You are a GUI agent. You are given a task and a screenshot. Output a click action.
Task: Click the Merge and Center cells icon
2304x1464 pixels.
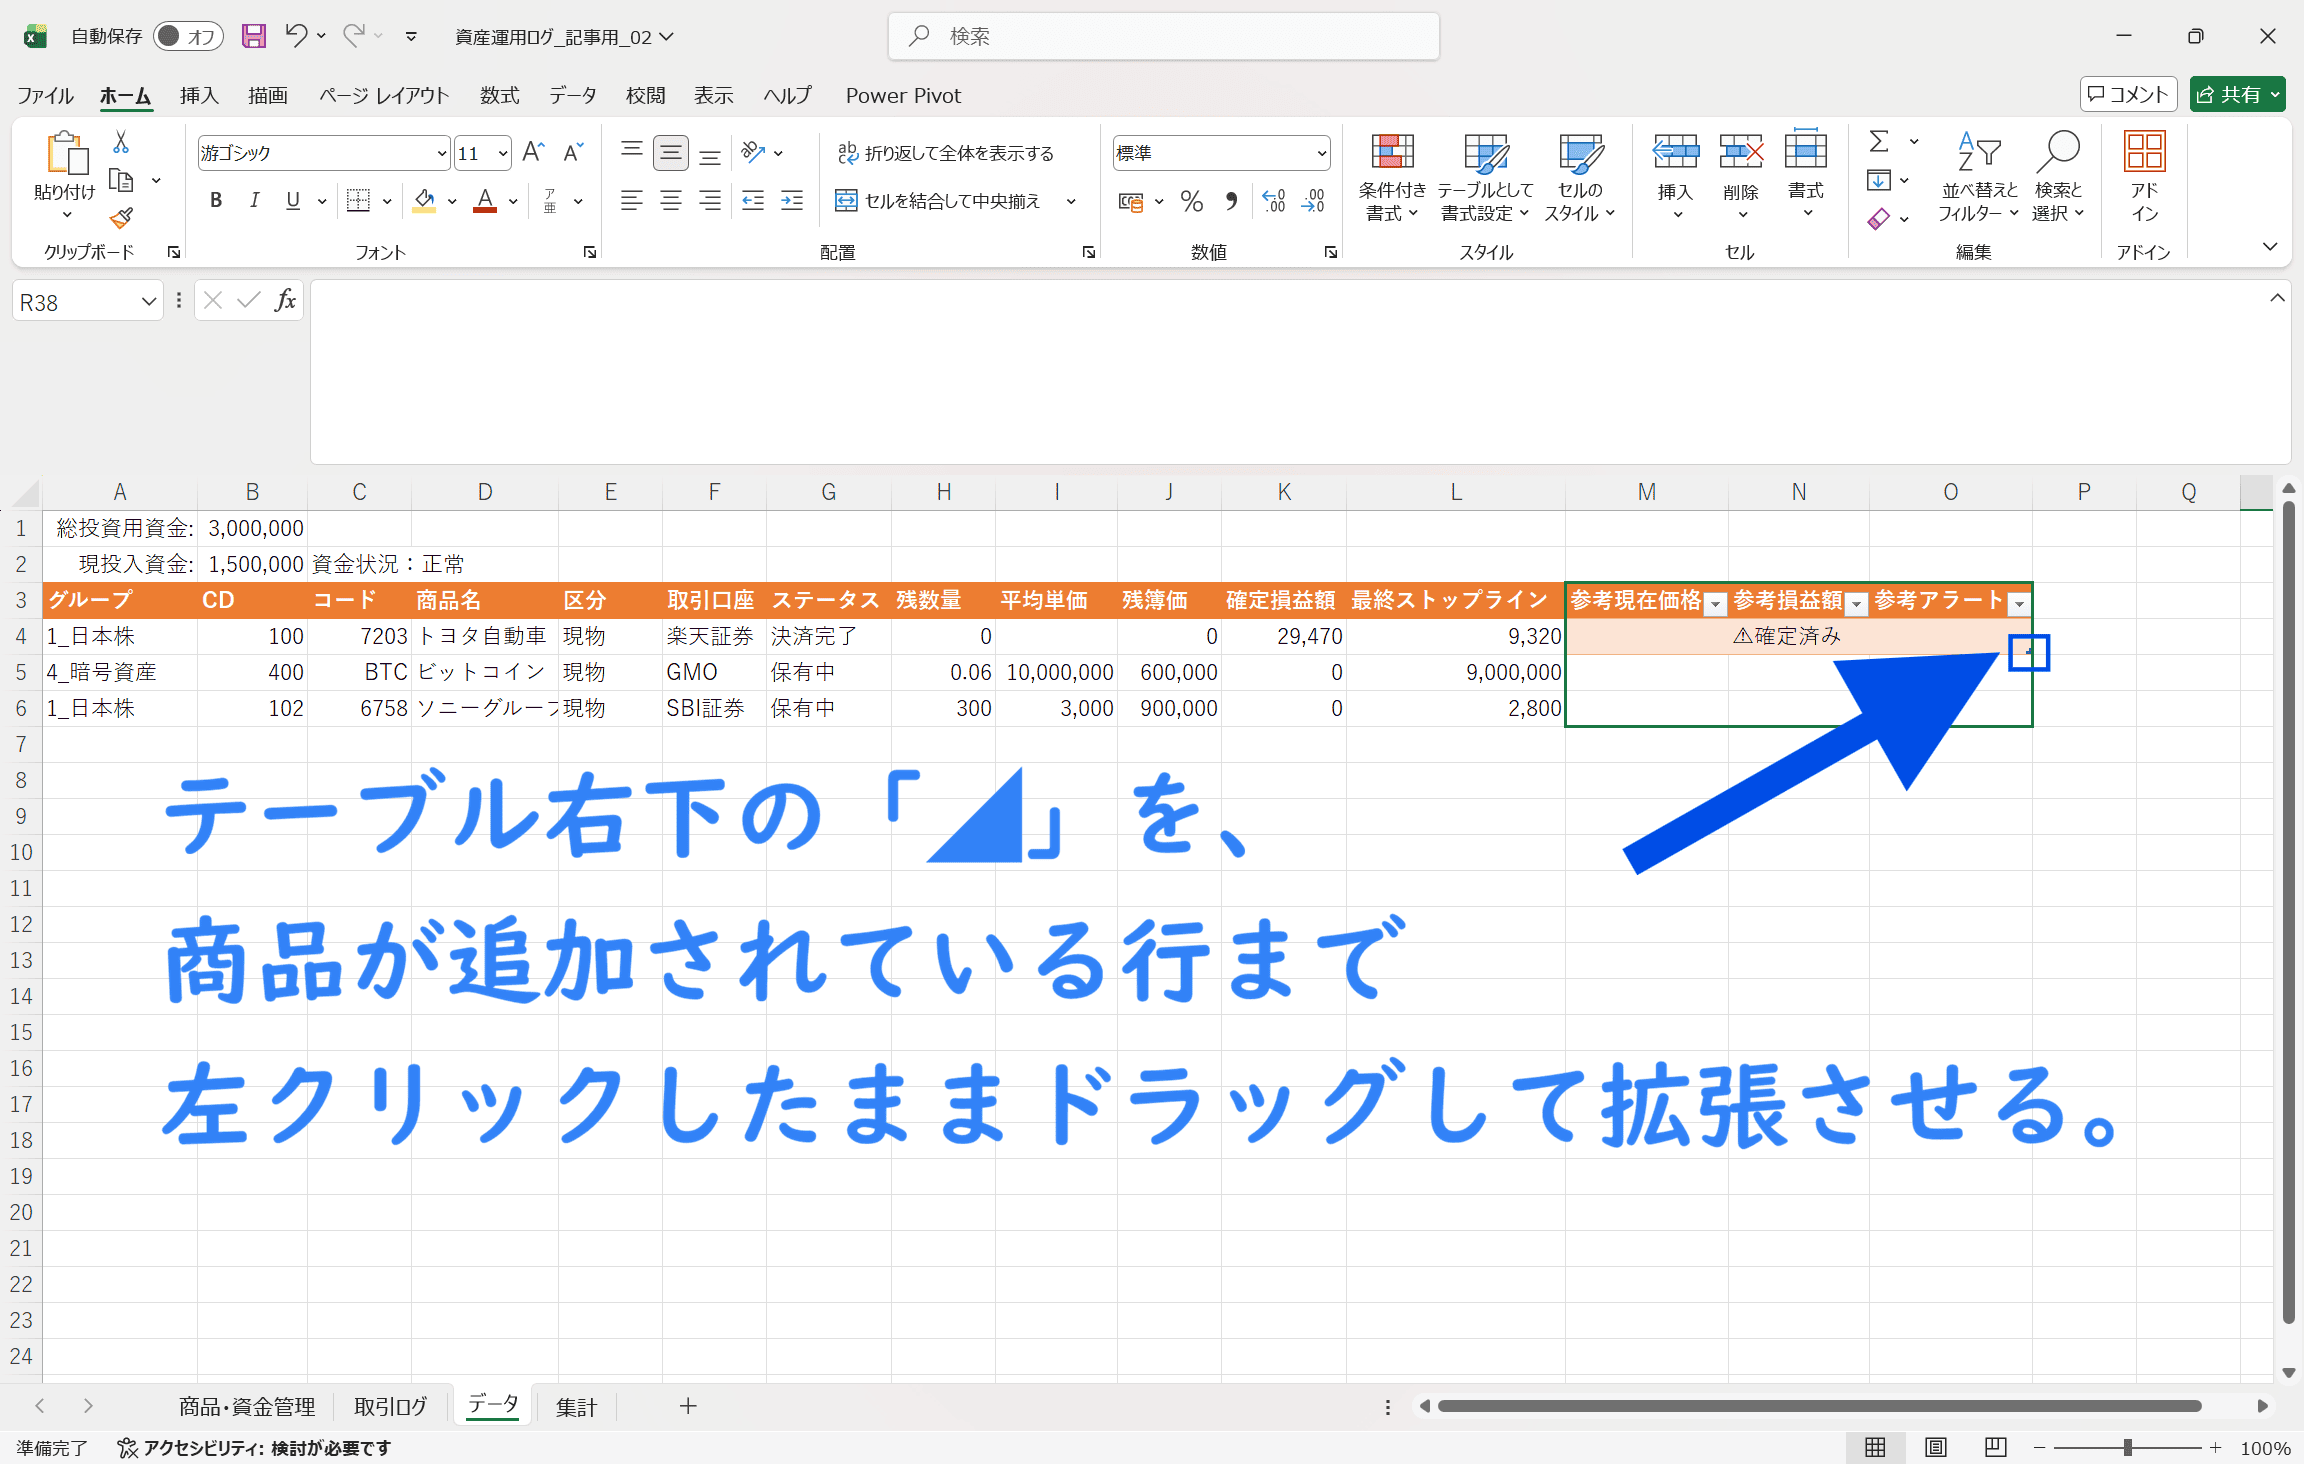tap(846, 201)
